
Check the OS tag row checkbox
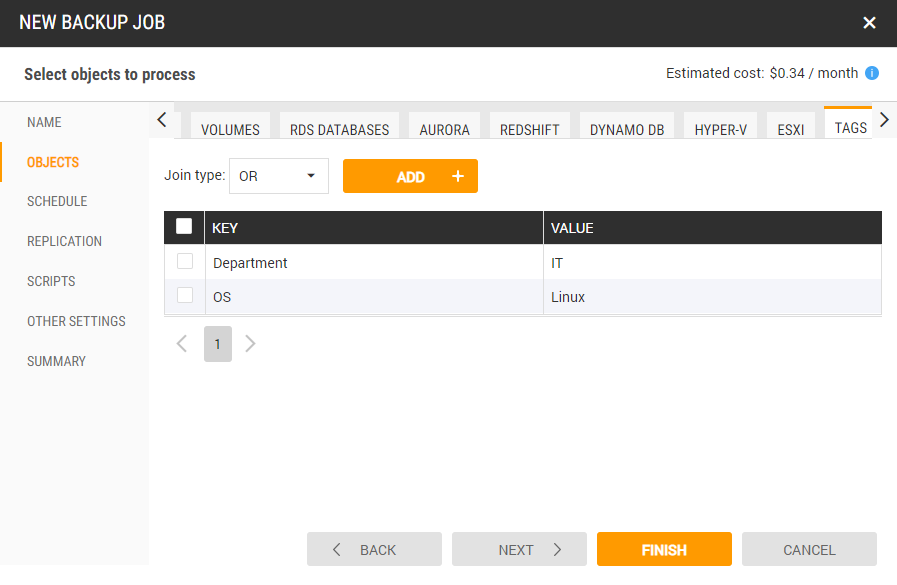185,296
